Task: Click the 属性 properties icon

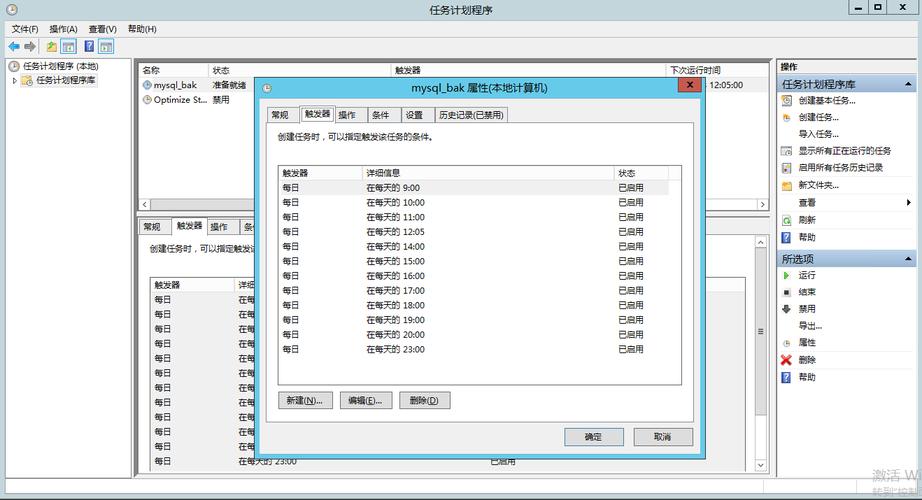Action: tap(787, 343)
